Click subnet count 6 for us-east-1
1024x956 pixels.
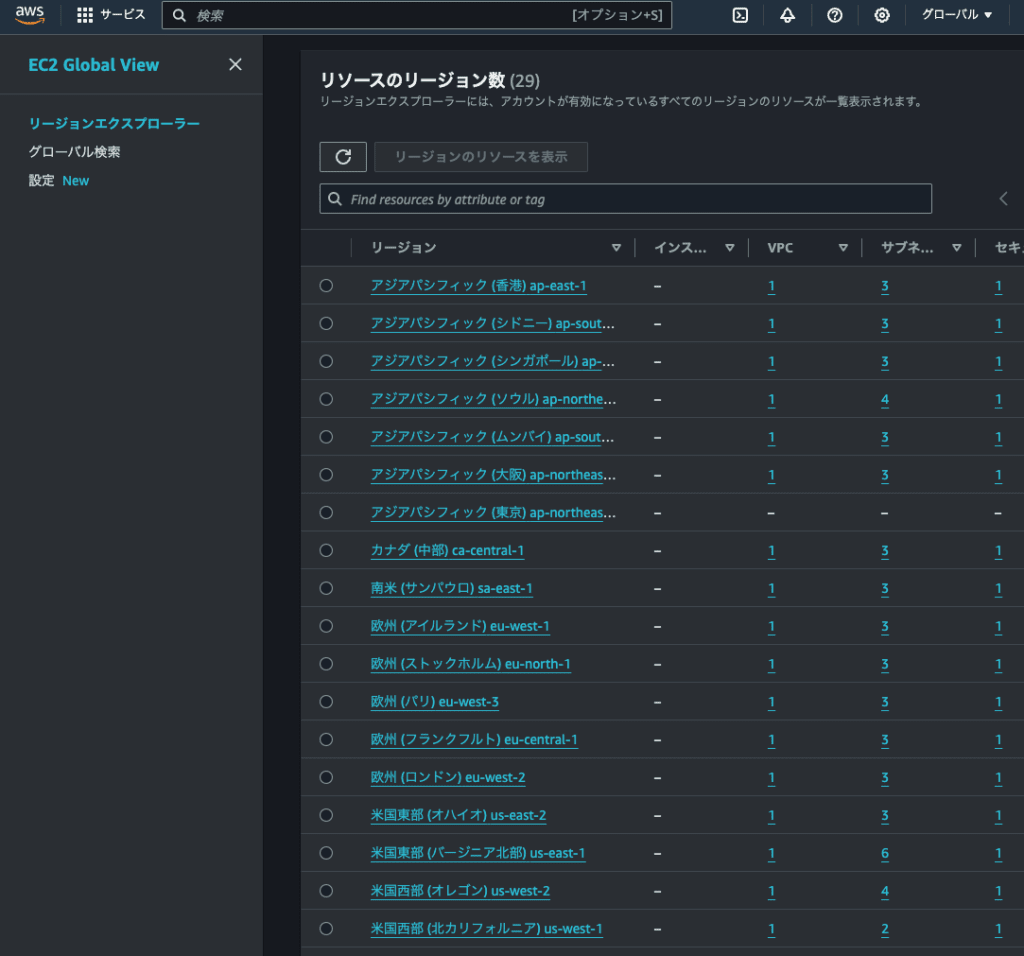click(885, 853)
